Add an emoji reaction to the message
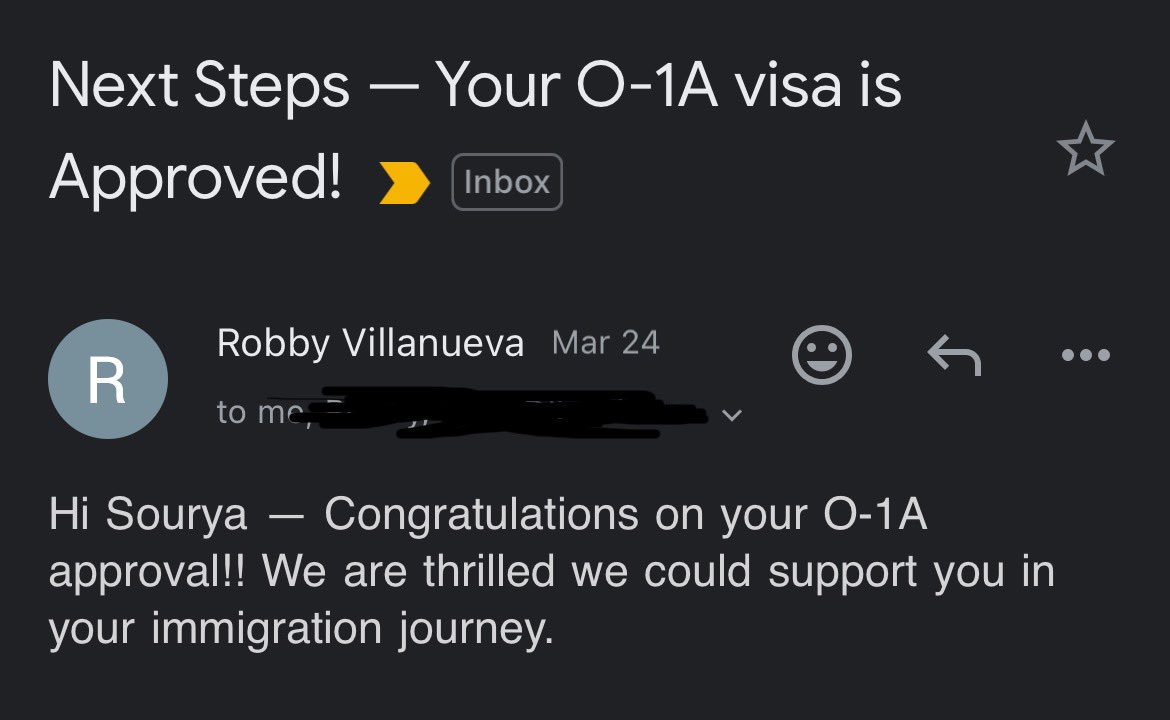The width and height of the screenshot is (1170, 720). point(822,354)
